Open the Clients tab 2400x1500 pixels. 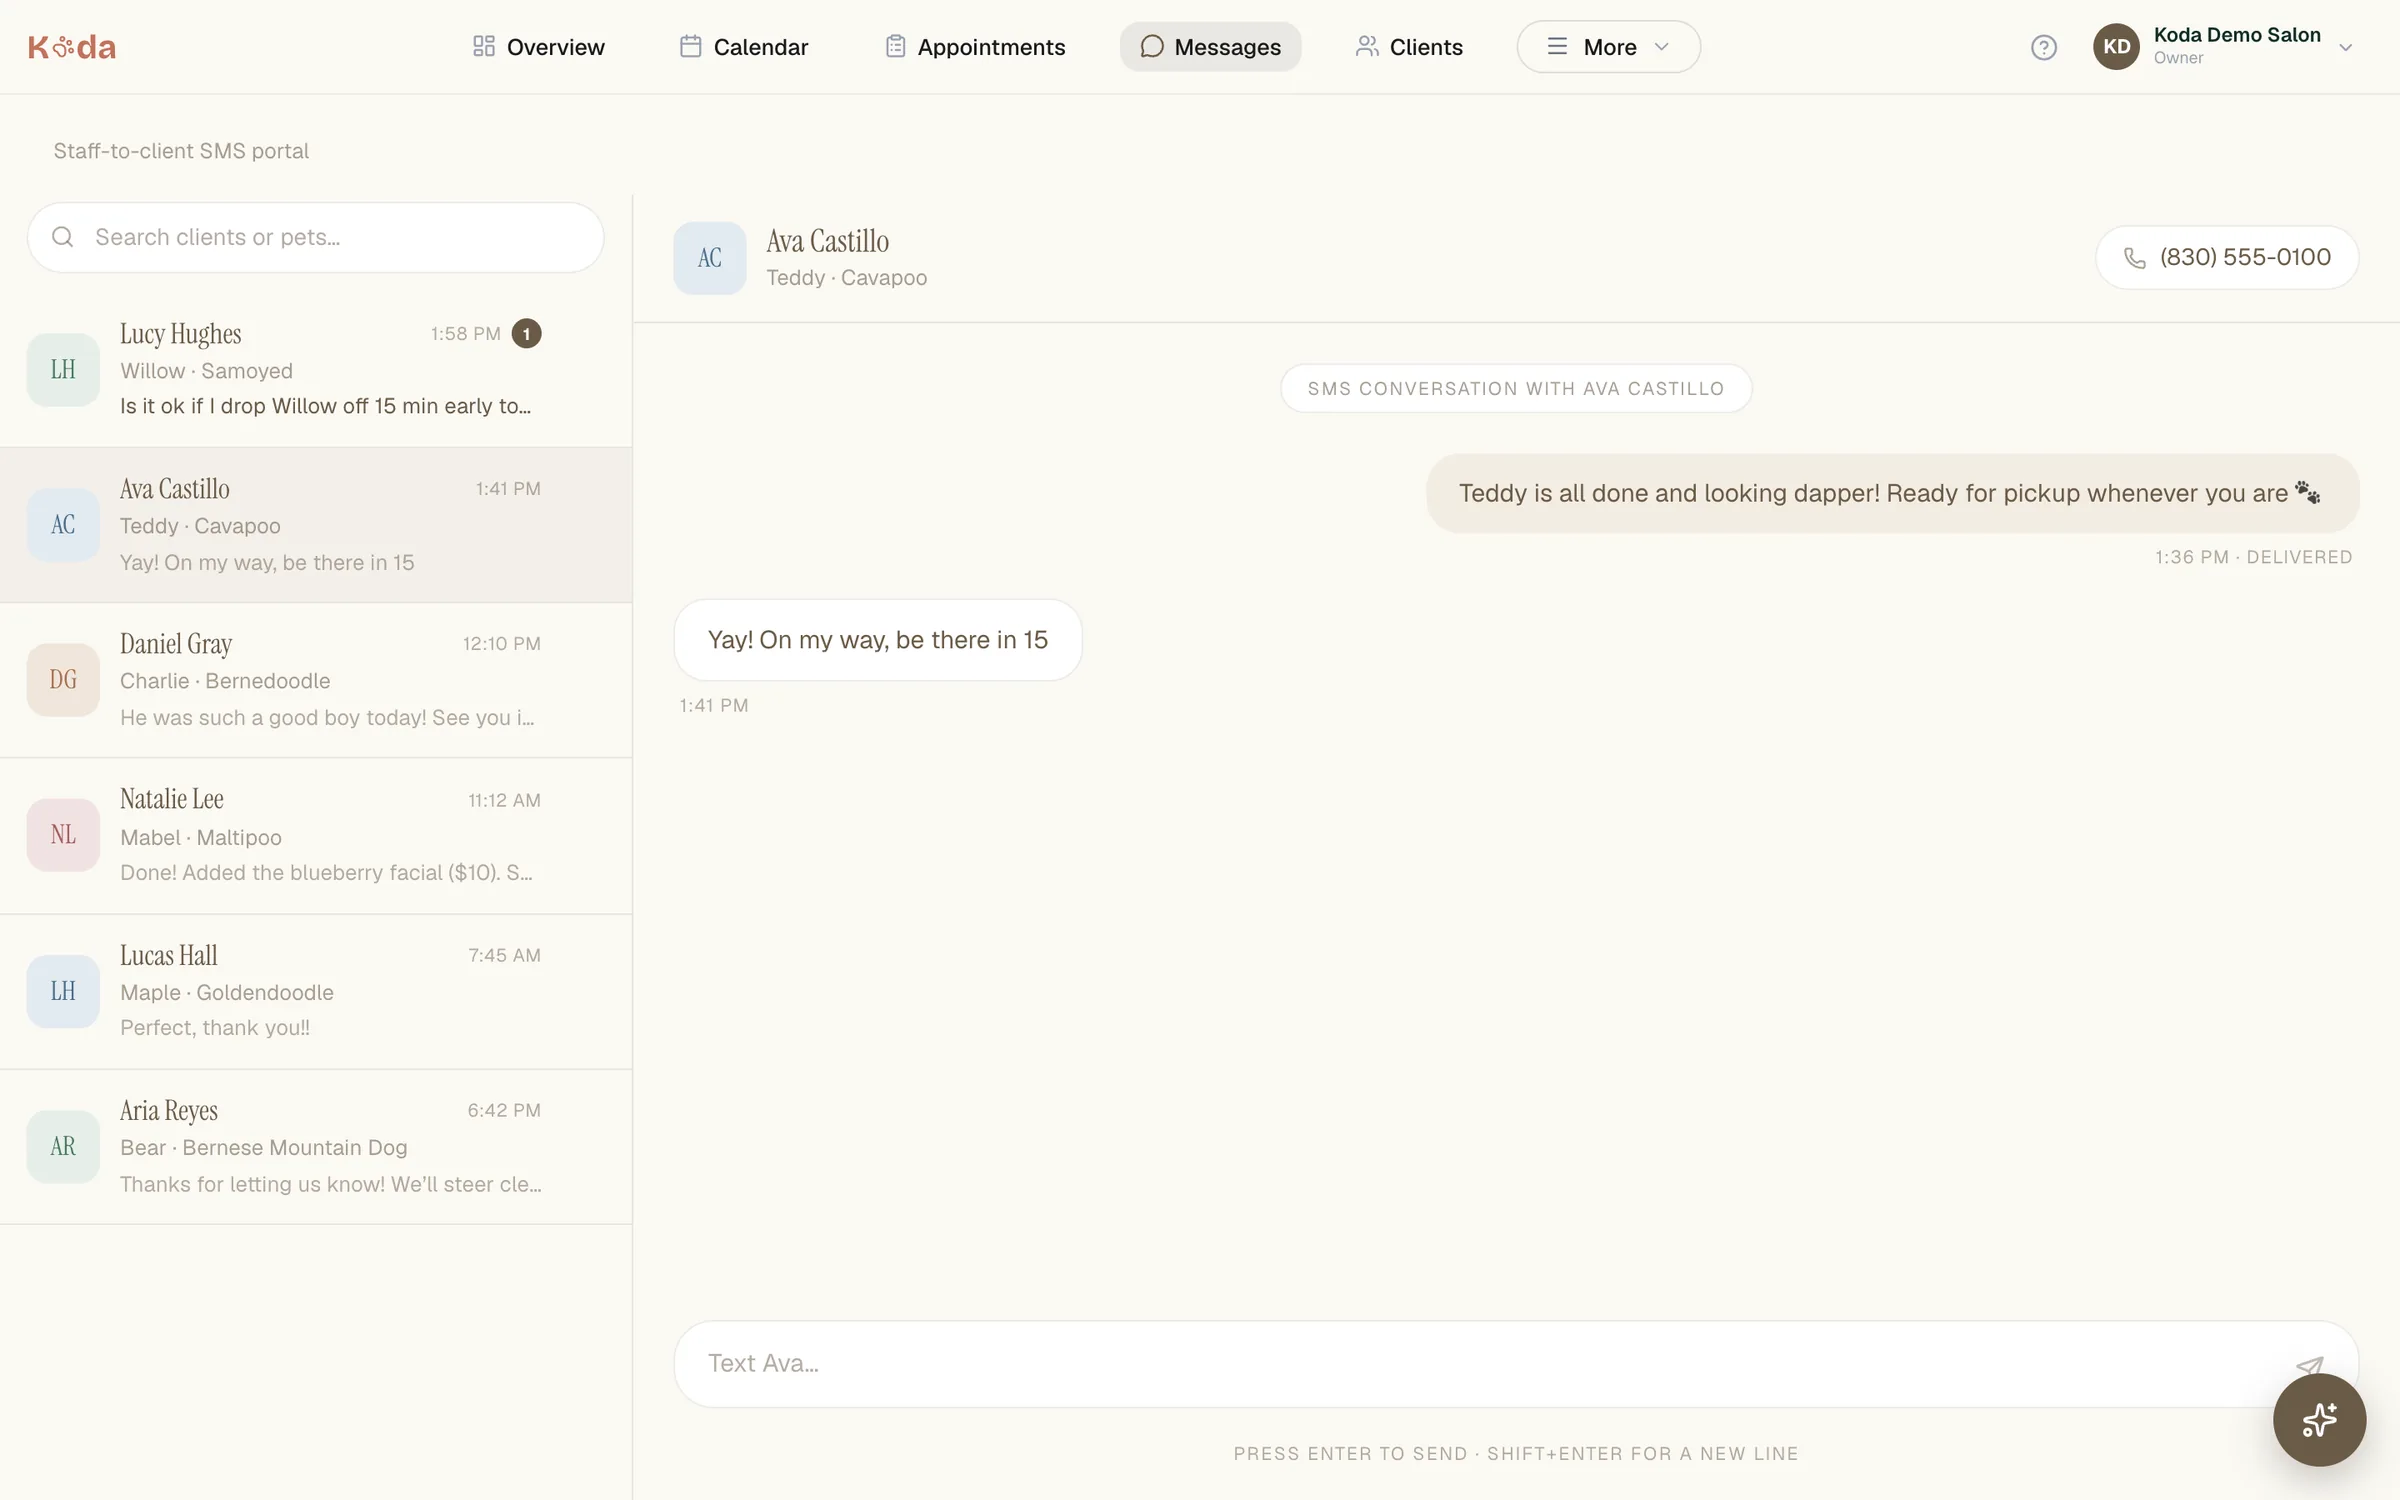[x=1409, y=47]
